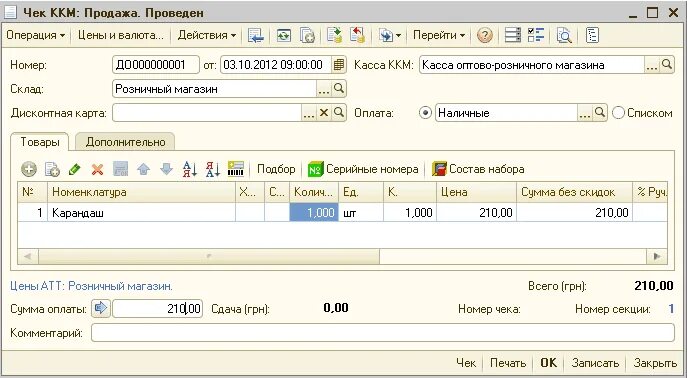Select the шт unit cell

coord(361,213)
